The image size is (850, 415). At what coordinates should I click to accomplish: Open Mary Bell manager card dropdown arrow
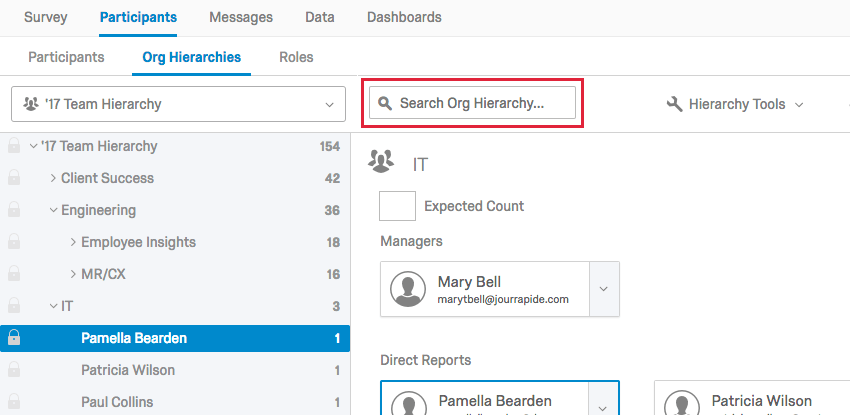[x=604, y=289]
